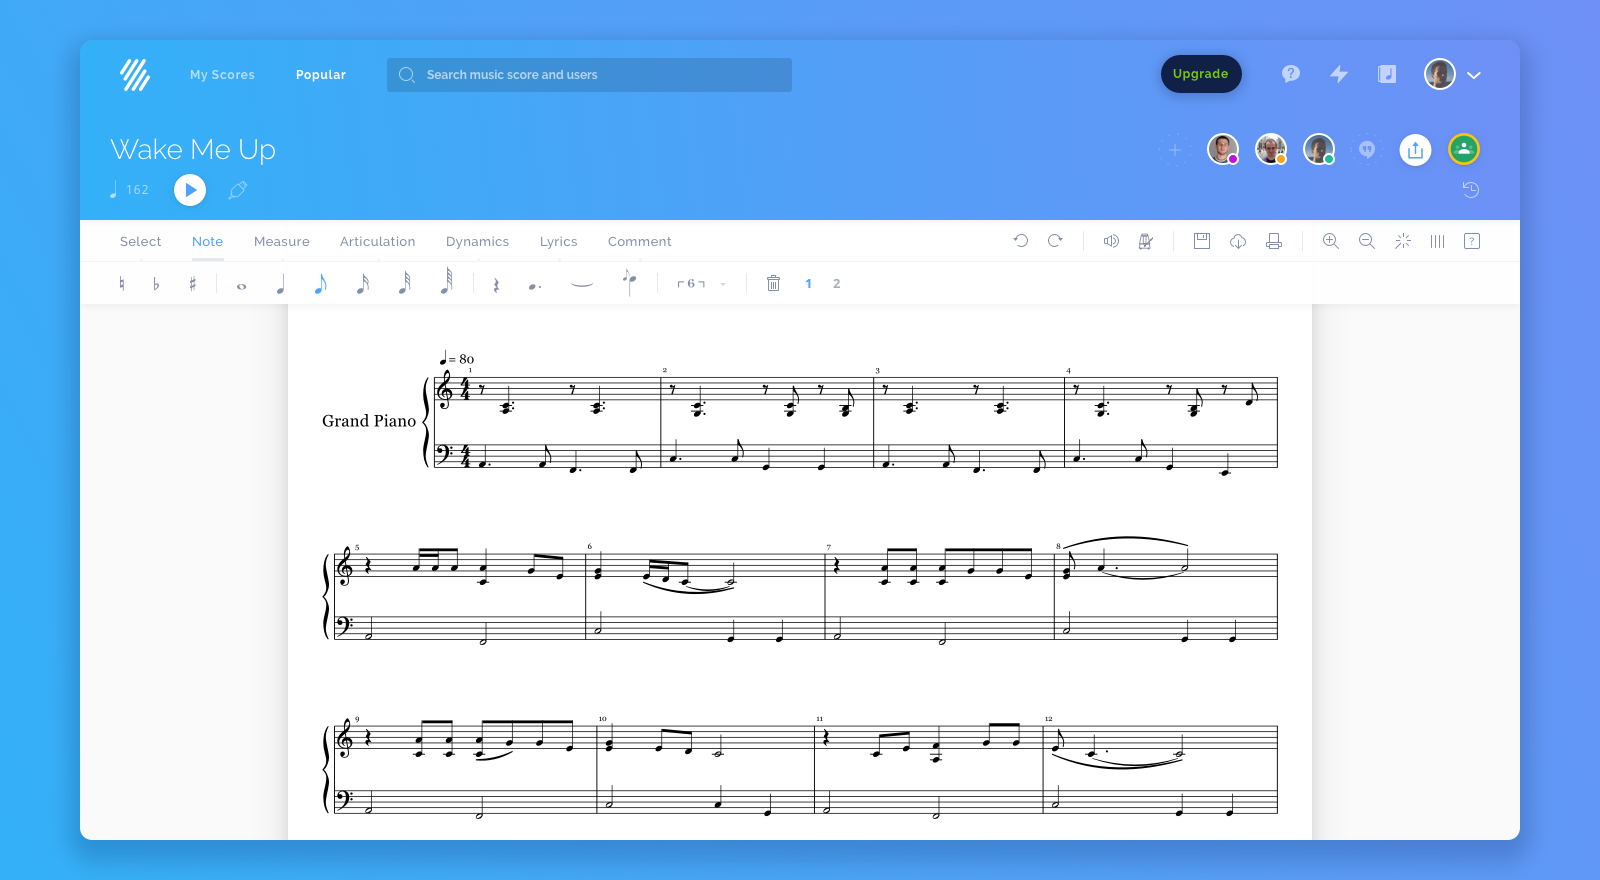Click collaborator avatar with green dot

pyautogui.click(x=1319, y=150)
